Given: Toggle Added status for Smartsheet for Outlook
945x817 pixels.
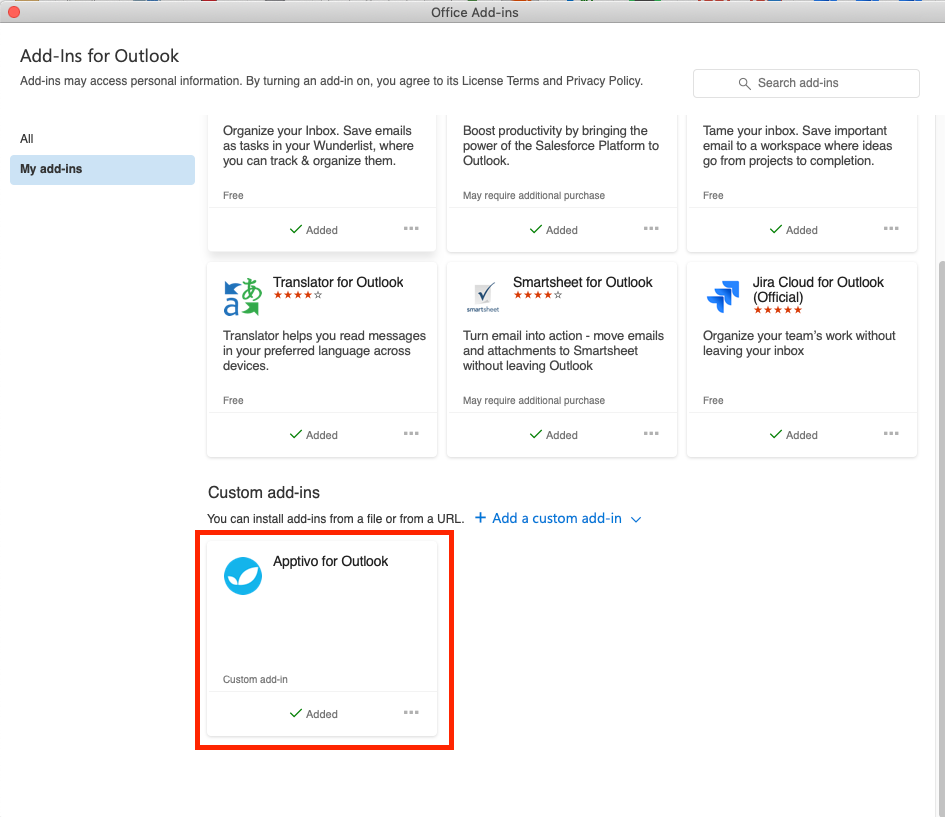Looking at the screenshot, I should click(x=553, y=435).
